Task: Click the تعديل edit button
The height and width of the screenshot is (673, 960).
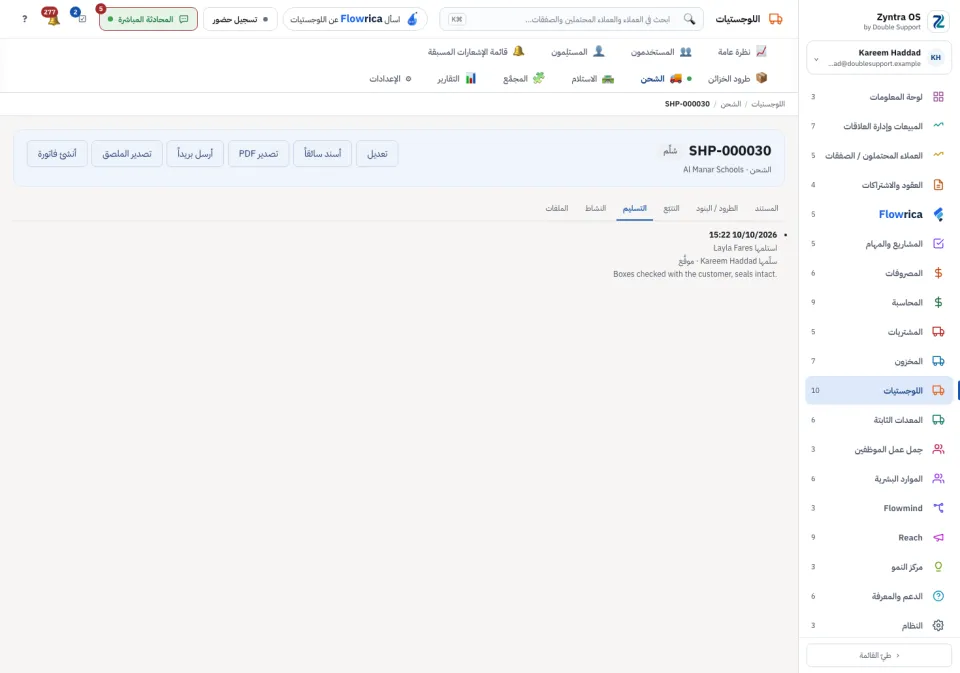Action: (x=377, y=154)
